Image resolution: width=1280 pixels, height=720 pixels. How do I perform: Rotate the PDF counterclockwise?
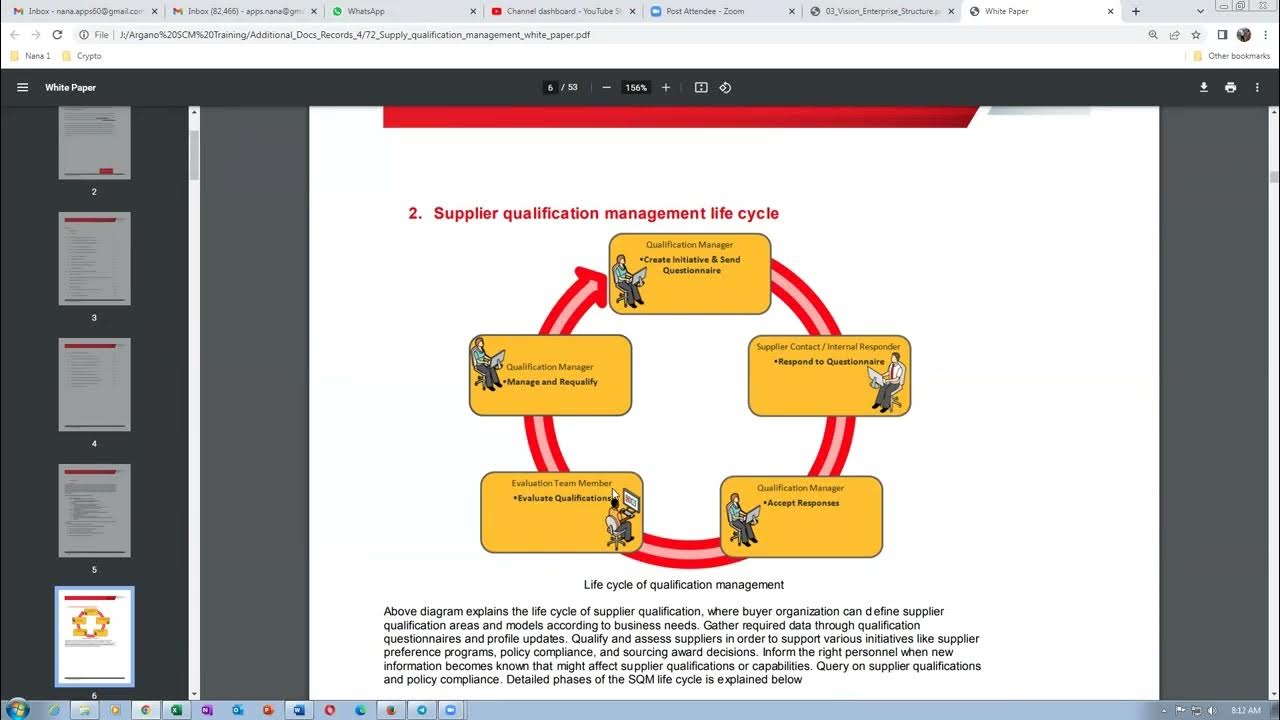[725, 87]
